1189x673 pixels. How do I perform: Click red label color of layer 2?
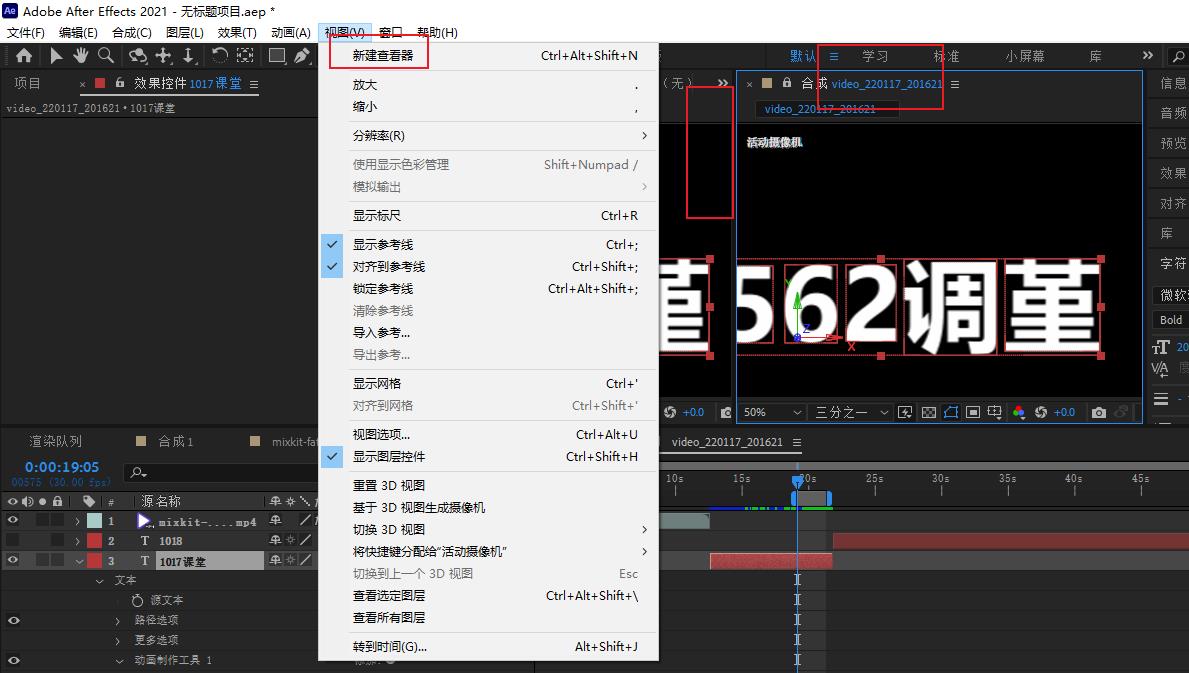[x=94, y=540]
